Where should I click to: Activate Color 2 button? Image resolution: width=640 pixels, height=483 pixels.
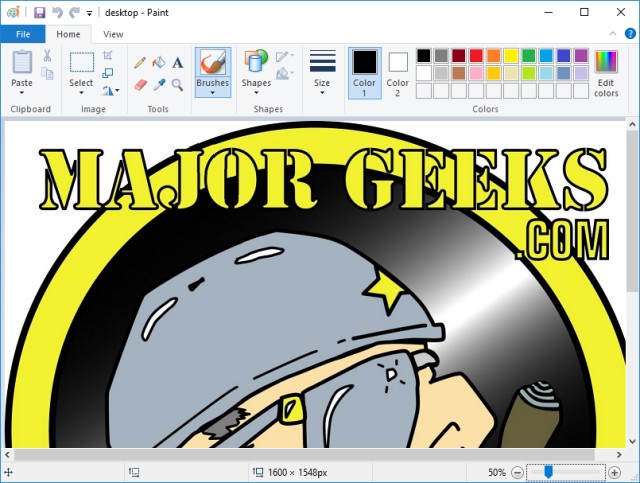pyautogui.click(x=398, y=73)
